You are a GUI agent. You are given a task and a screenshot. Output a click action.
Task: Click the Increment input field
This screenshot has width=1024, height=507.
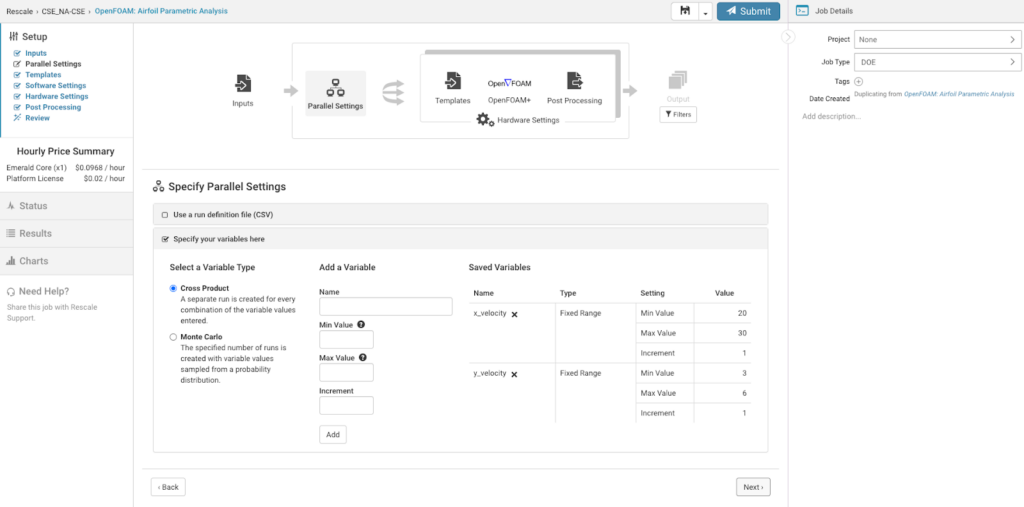[346, 406]
